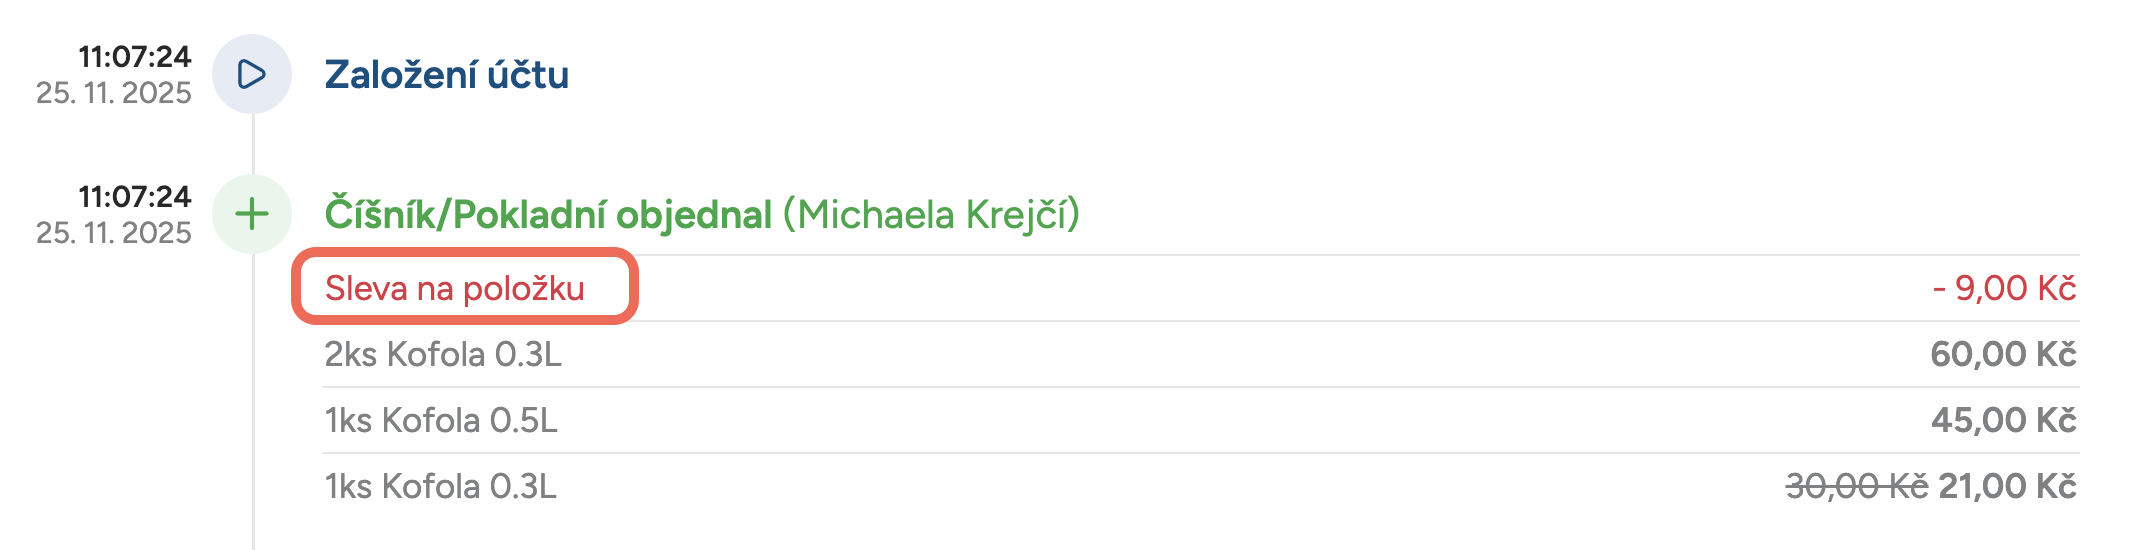Click the date under the Založení účtu time

[114, 93]
